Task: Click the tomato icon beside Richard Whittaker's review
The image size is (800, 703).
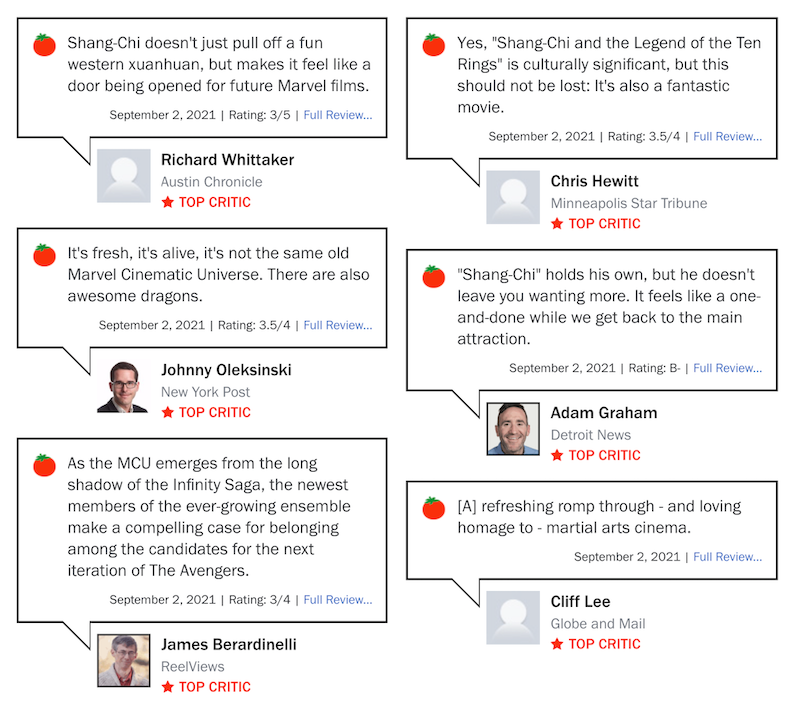Action: point(44,44)
